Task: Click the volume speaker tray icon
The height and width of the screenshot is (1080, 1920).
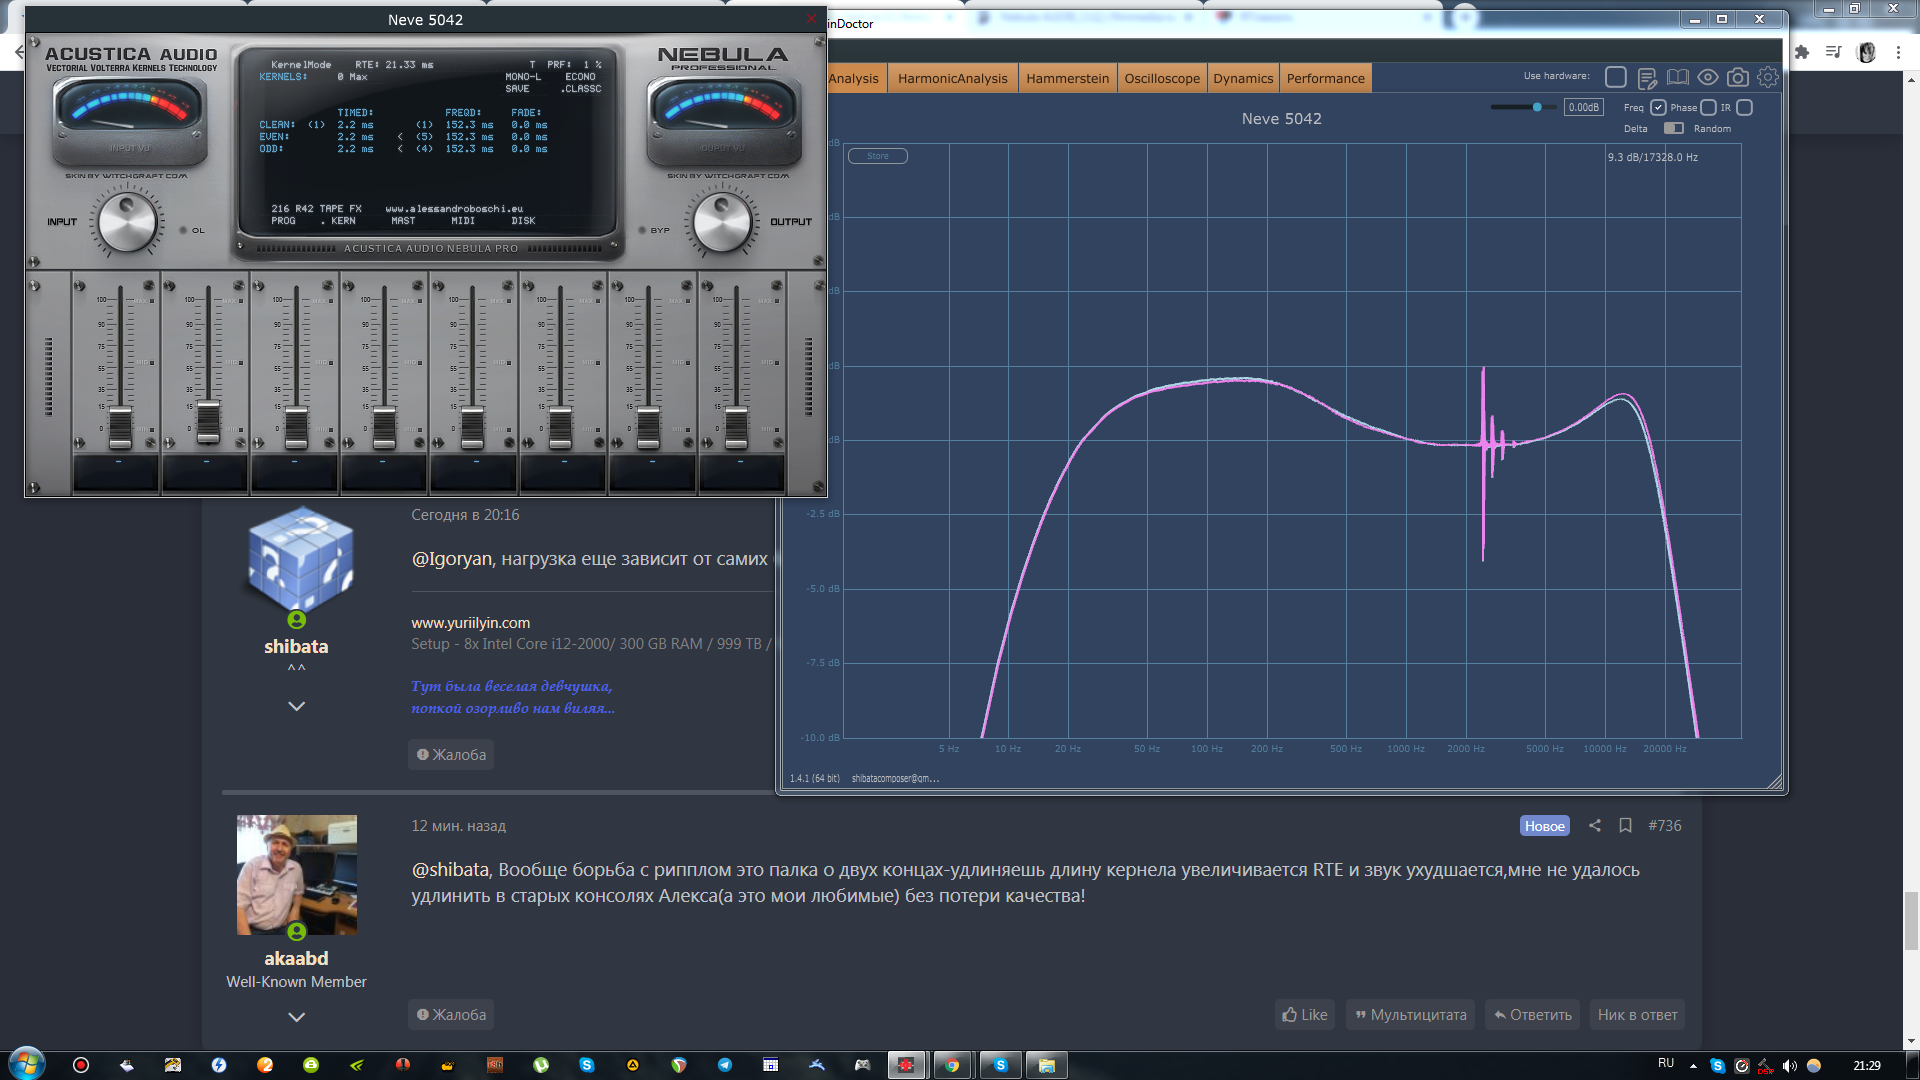Action: point(1789,1066)
